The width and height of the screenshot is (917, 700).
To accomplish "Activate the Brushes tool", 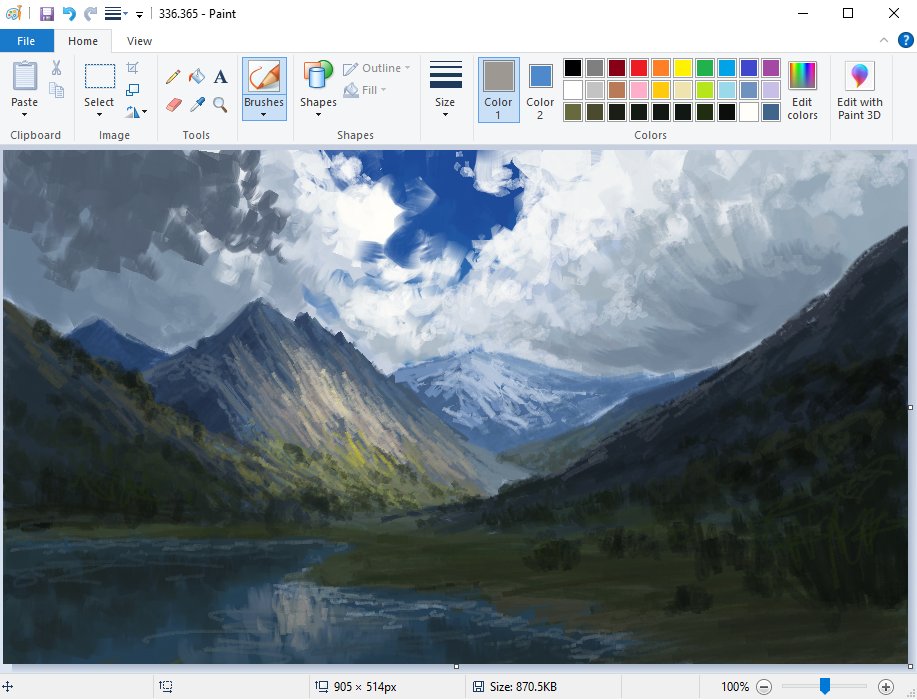I will 264,76.
